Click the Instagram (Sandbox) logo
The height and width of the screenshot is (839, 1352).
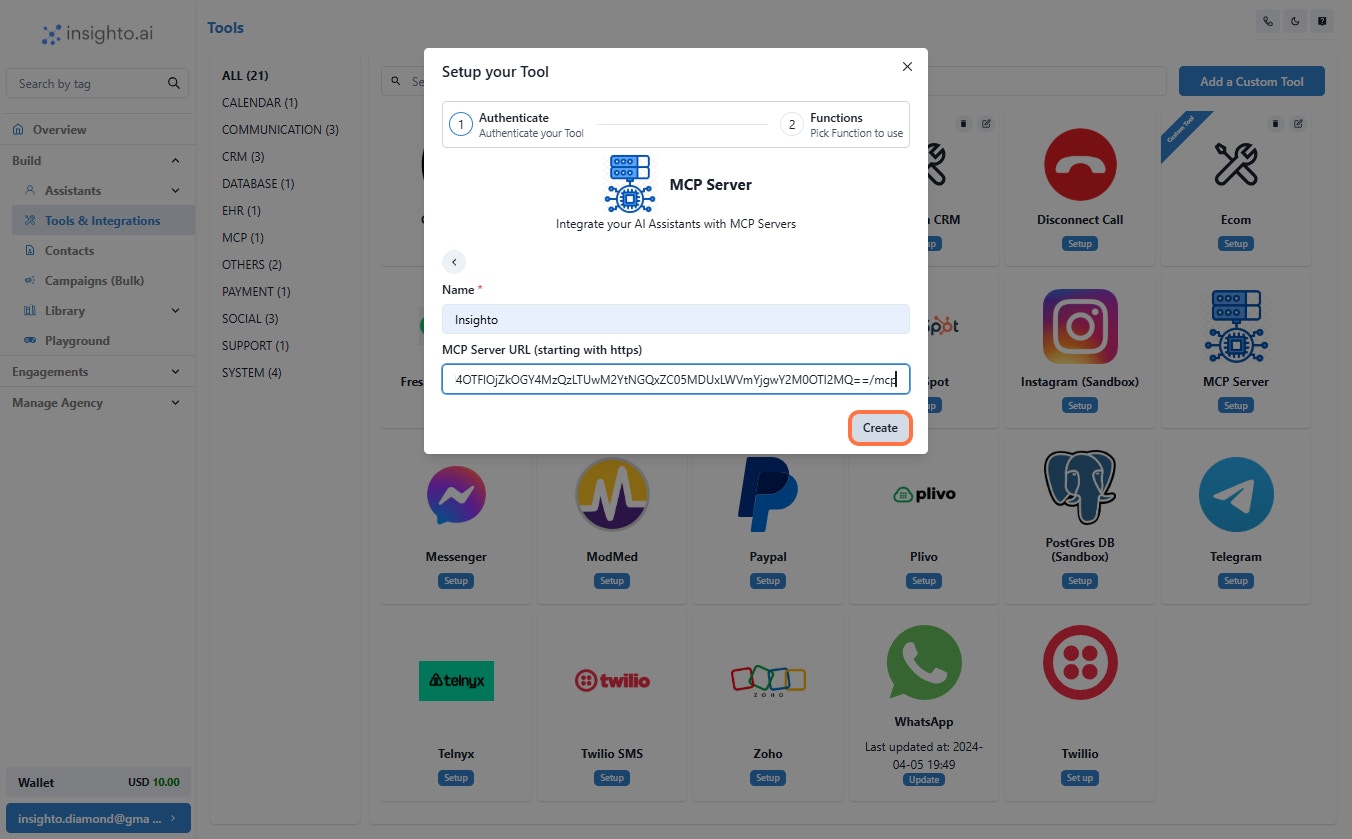[1080, 327]
